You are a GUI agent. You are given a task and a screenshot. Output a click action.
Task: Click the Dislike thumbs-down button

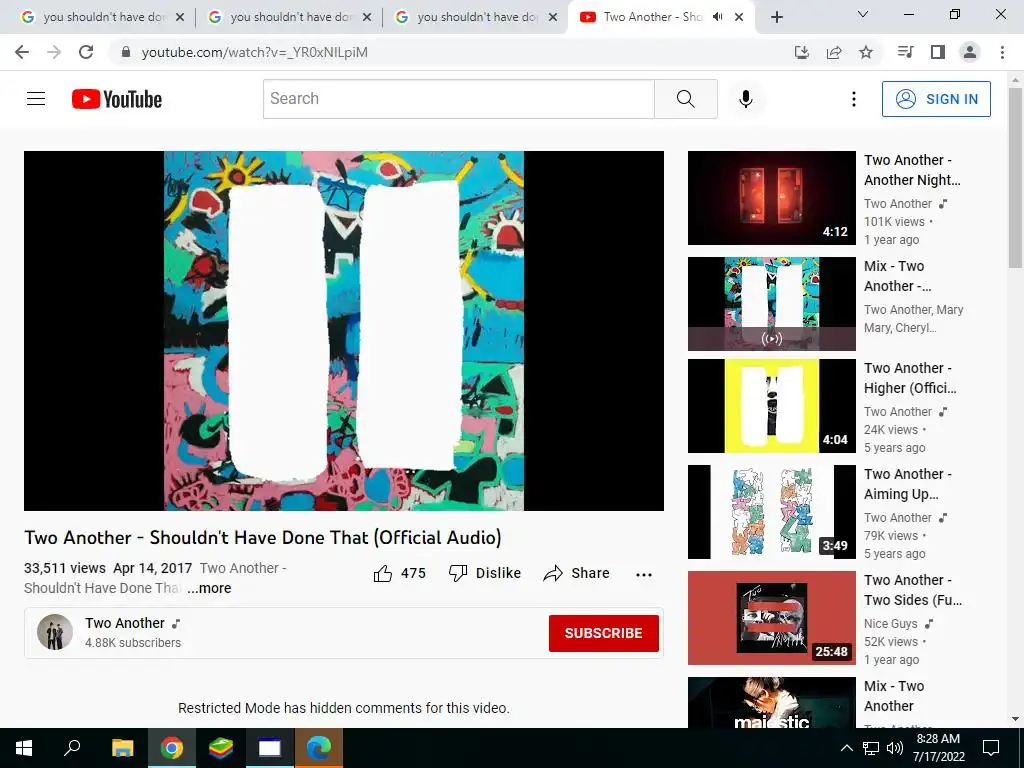click(x=485, y=573)
